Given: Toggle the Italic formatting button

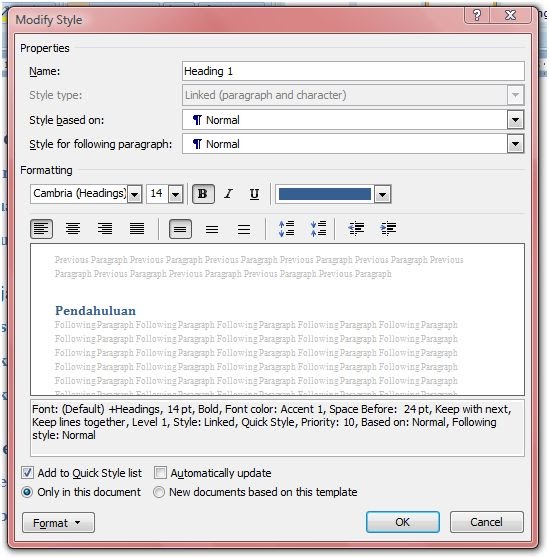Looking at the screenshot, I should [x=229, y=194].
